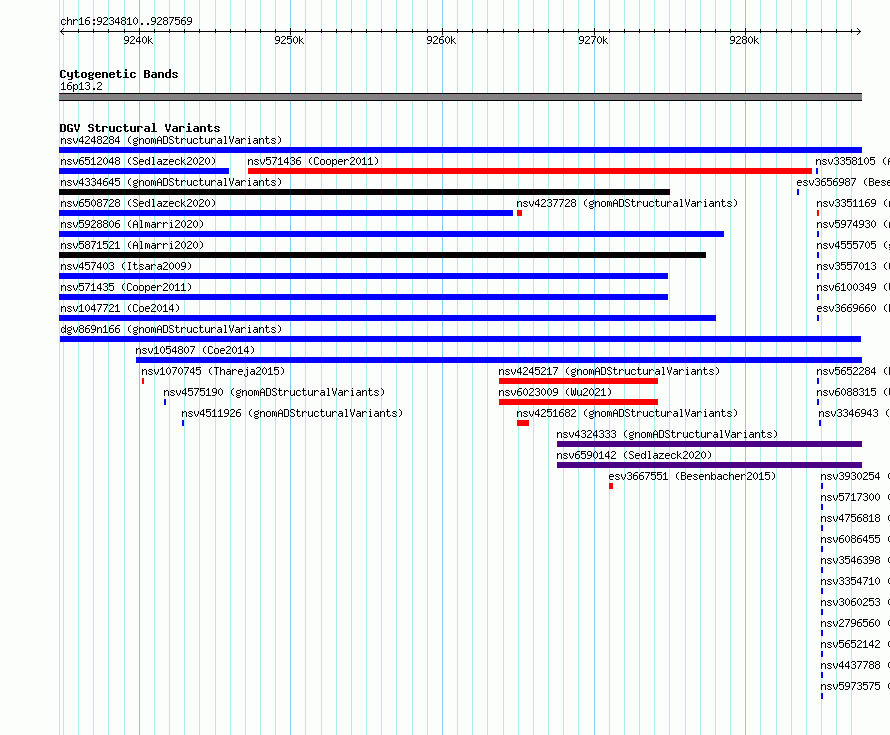Click small blue nsv4575190 marker
Viewport: 890px width, 735px height.
165,402
